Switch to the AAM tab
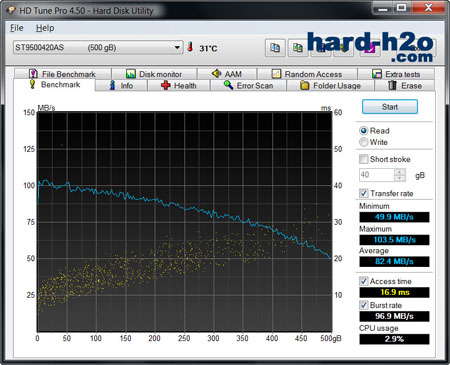 [227, 74]
